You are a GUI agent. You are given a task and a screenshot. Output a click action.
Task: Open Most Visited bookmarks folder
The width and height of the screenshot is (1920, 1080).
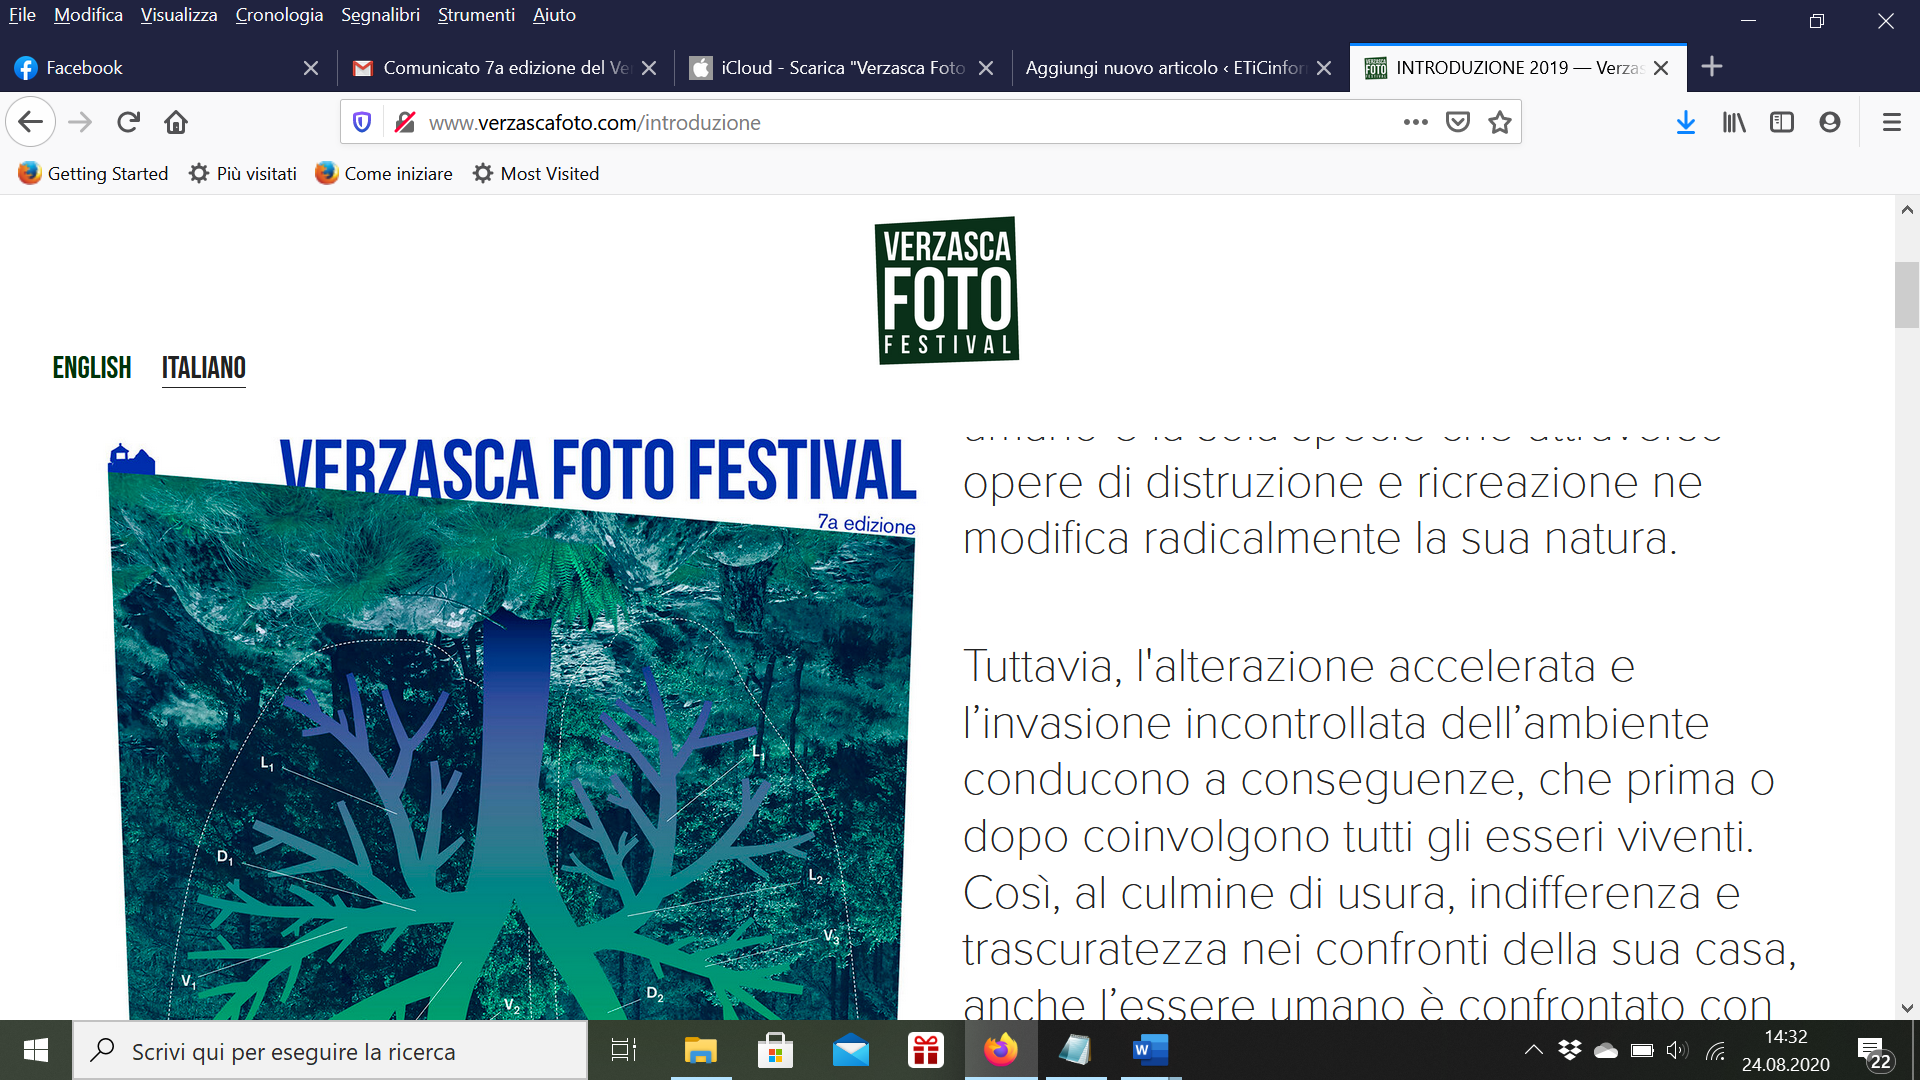click(x=536, y=173)
